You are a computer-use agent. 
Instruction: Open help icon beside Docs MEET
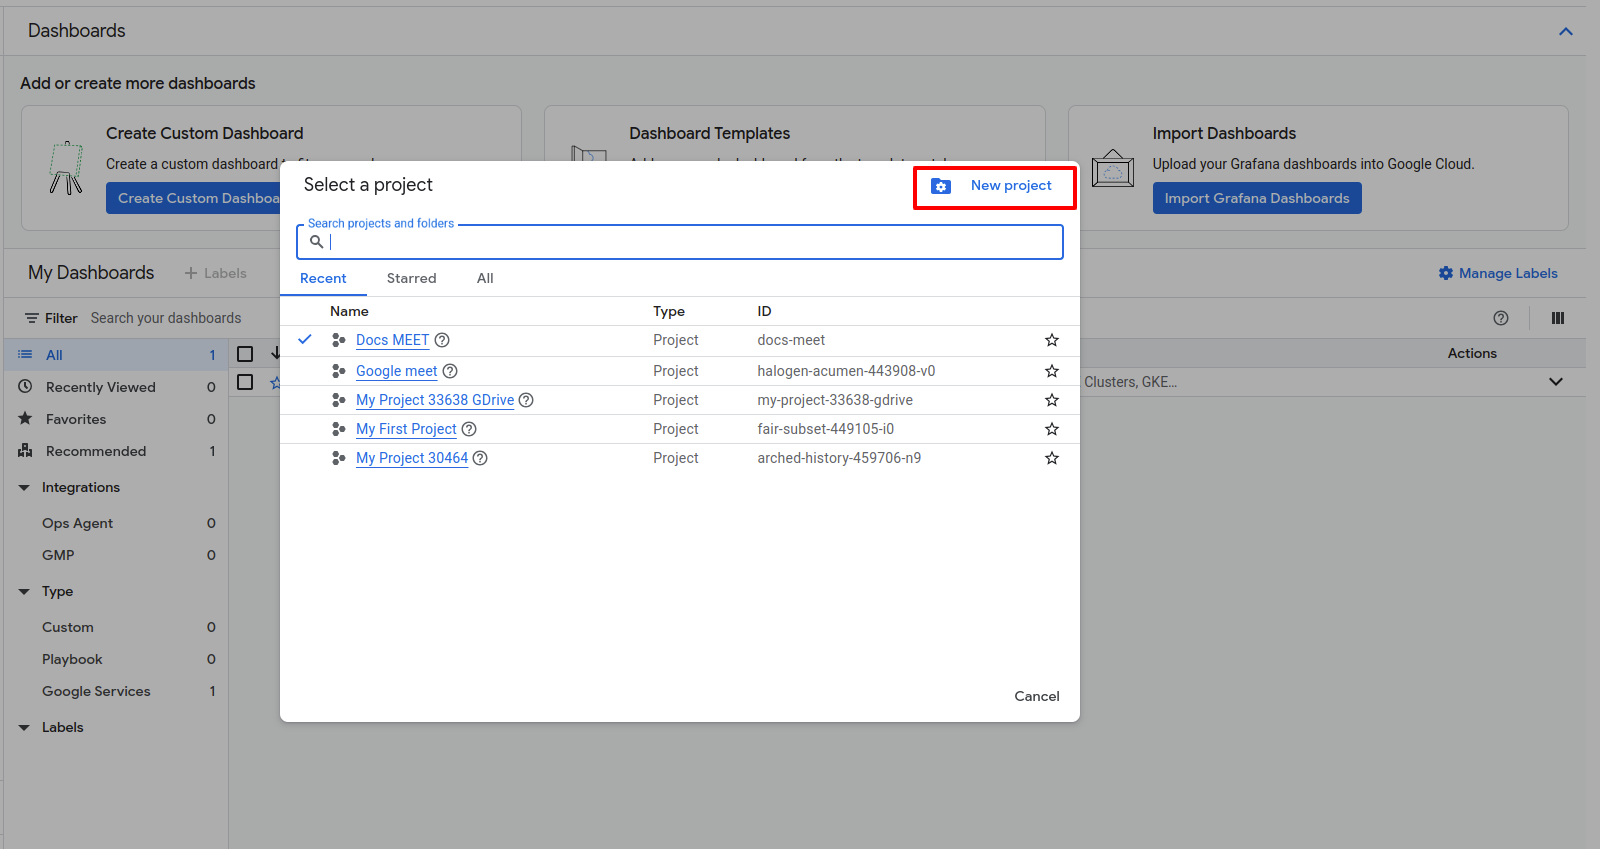coord(442,340)
